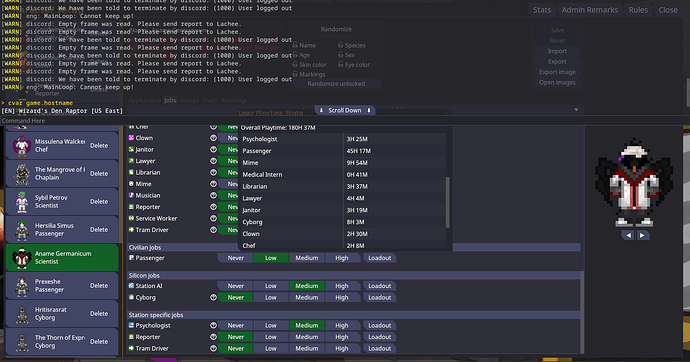Viewport: 690px width, 362px height.
Task: Open the dropdown arrow right of Scroll Down
Action: [576, 110]
